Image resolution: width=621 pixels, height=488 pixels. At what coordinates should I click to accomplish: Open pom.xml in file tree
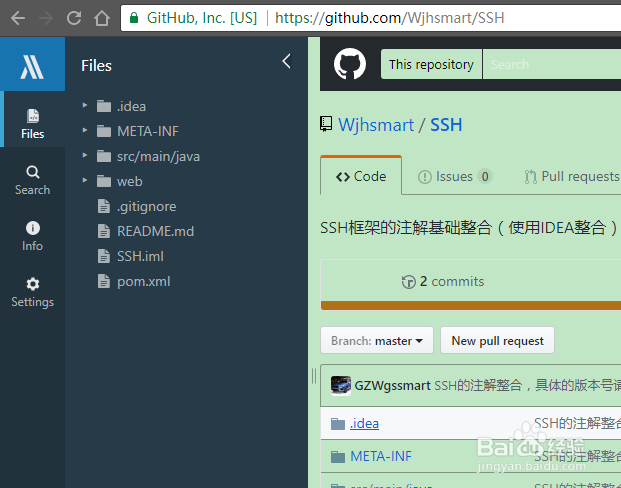pos(143,282)
